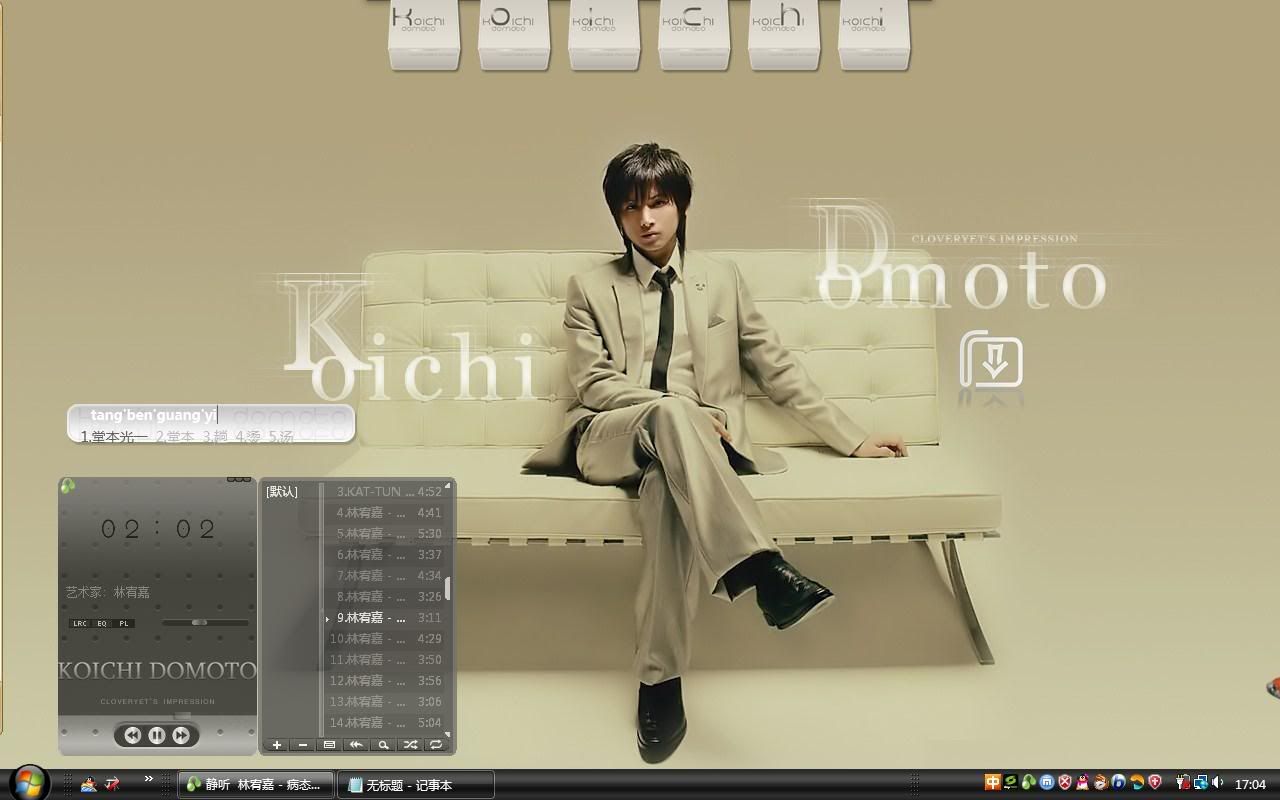Toggle the PL playlist panel

124,623
